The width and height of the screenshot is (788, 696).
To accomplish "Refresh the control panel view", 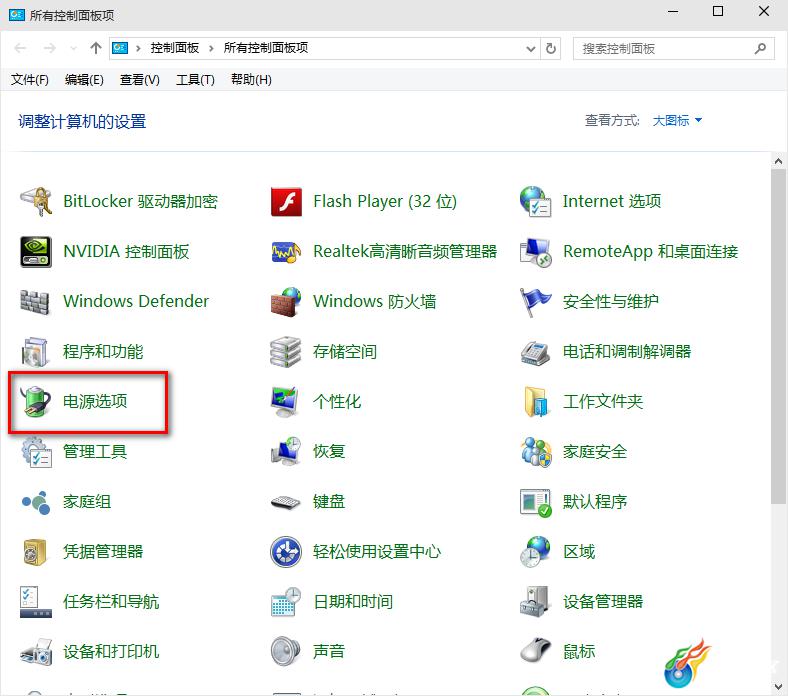I will pos(551,49).
